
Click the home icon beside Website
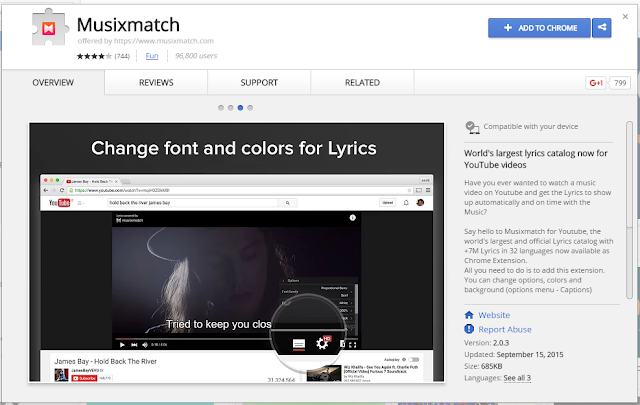(x=469, y=315)
